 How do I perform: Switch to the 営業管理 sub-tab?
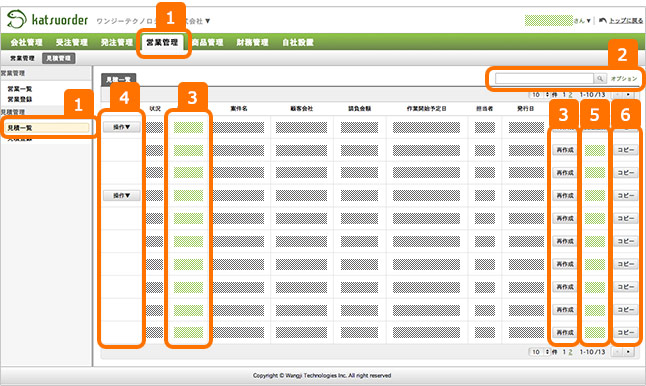tap(22, 58)
